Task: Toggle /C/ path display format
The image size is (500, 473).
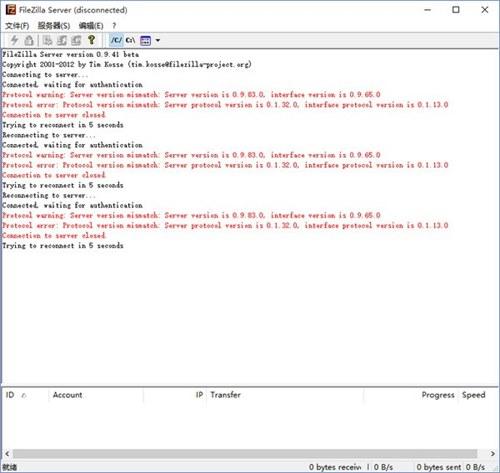Action: [116, 40]
